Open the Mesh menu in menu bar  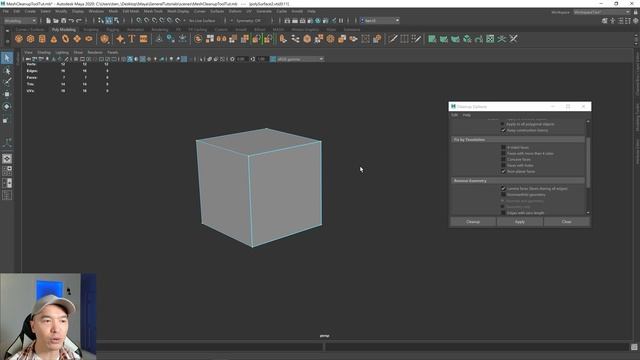point(113,11)
